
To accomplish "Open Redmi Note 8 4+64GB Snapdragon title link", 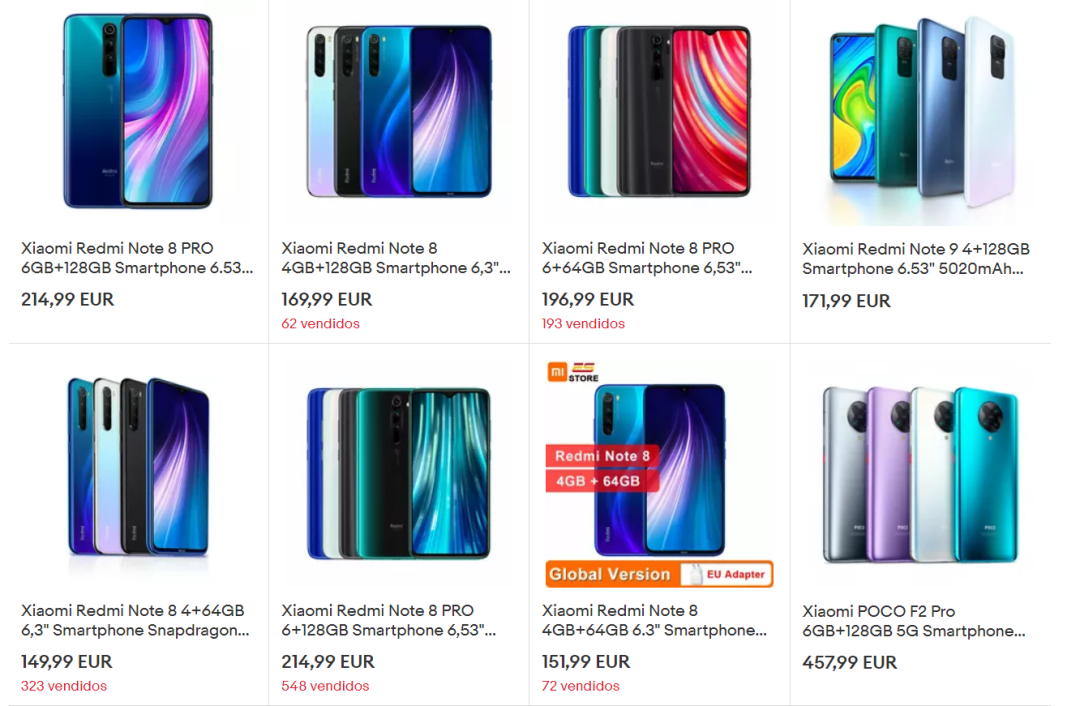I will pyautogui.click(x=135, y=620).
